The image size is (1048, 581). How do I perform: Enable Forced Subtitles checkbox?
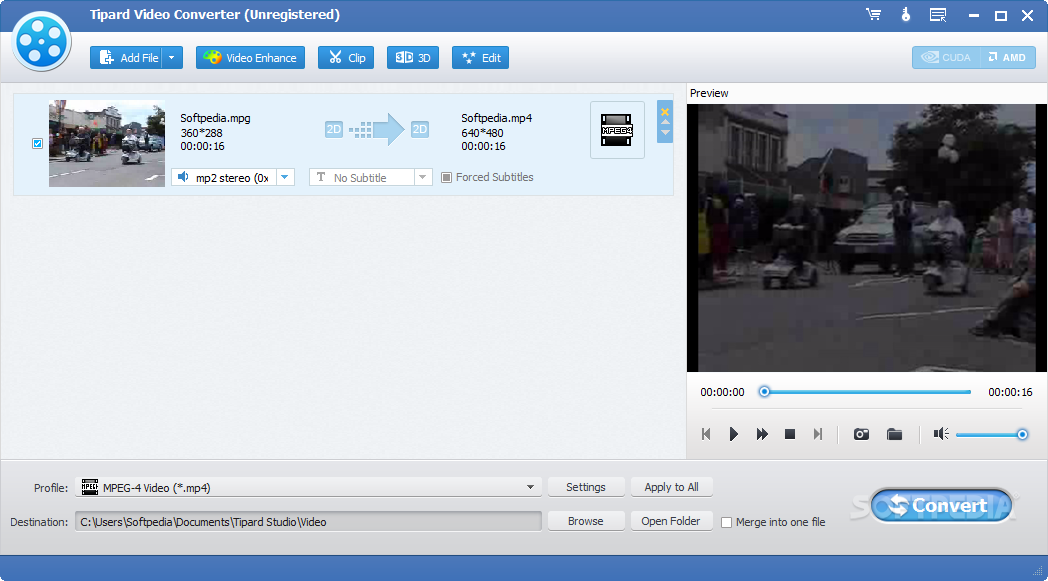click(446, 177)
